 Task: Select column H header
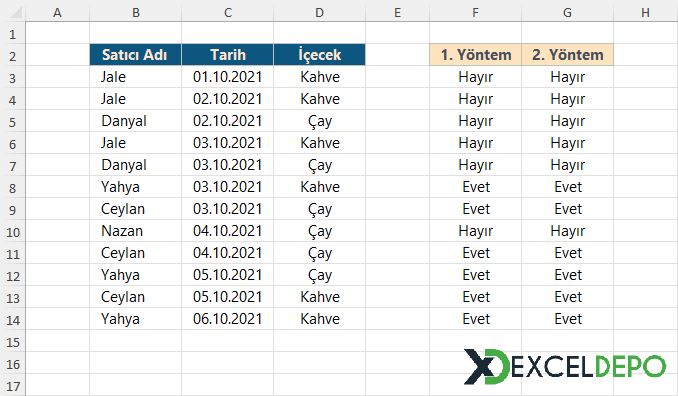tap(645, 13)
